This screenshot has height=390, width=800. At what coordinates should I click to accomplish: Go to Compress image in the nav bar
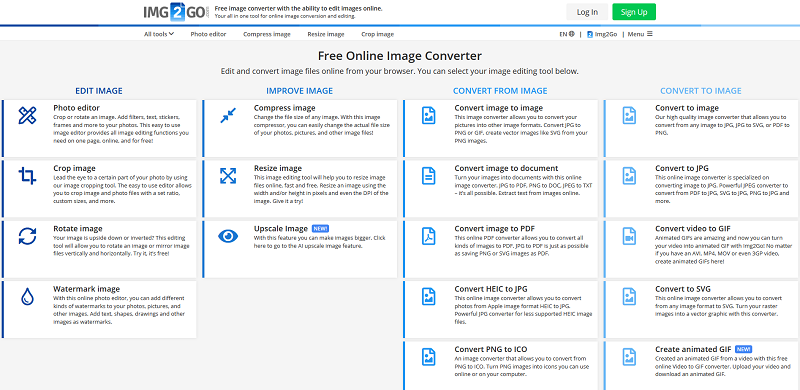(267, 34)
